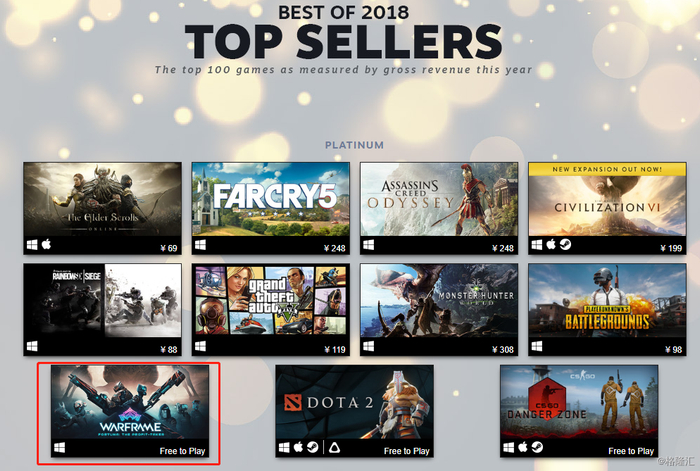Click the Windows icon under Far Cry 5

pyautogui.click(x=200, y=245)
